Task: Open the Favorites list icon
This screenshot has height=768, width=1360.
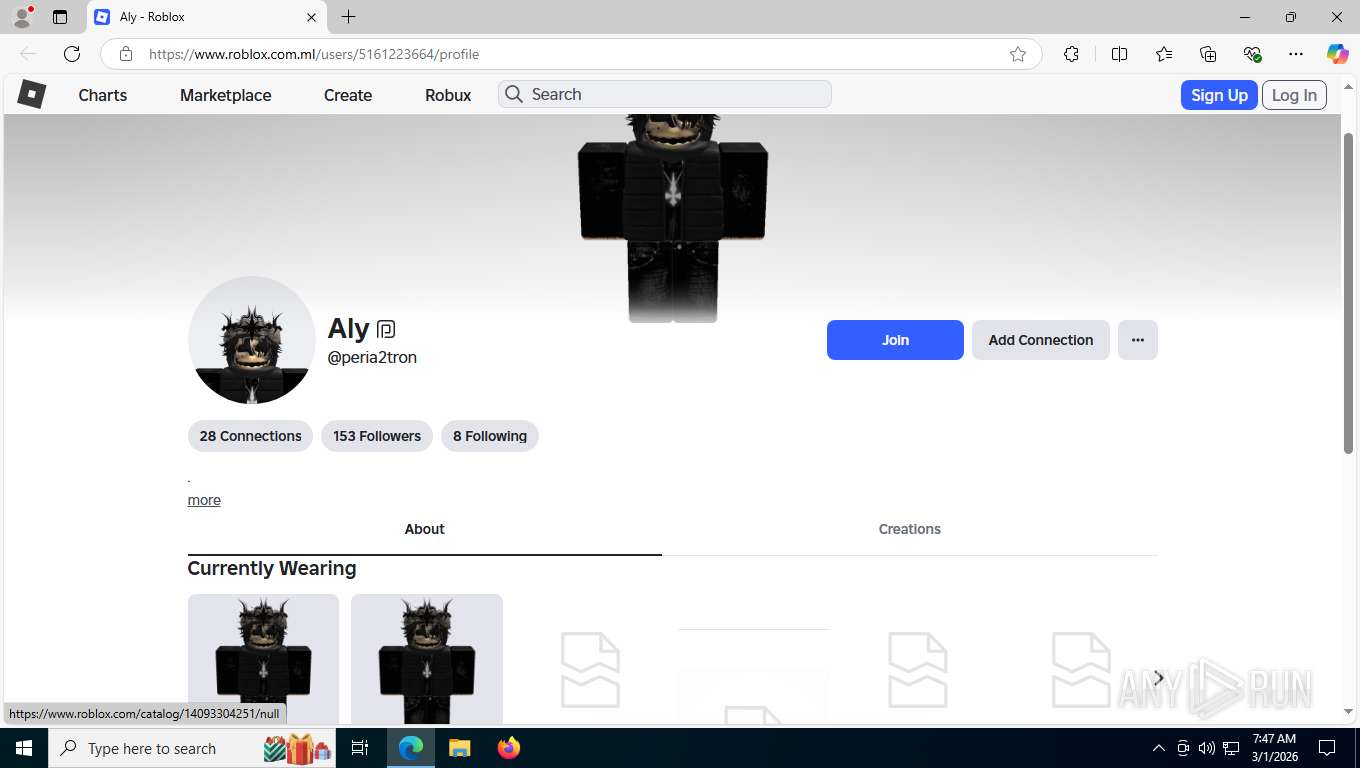Action: click(x=1164, y=54)
